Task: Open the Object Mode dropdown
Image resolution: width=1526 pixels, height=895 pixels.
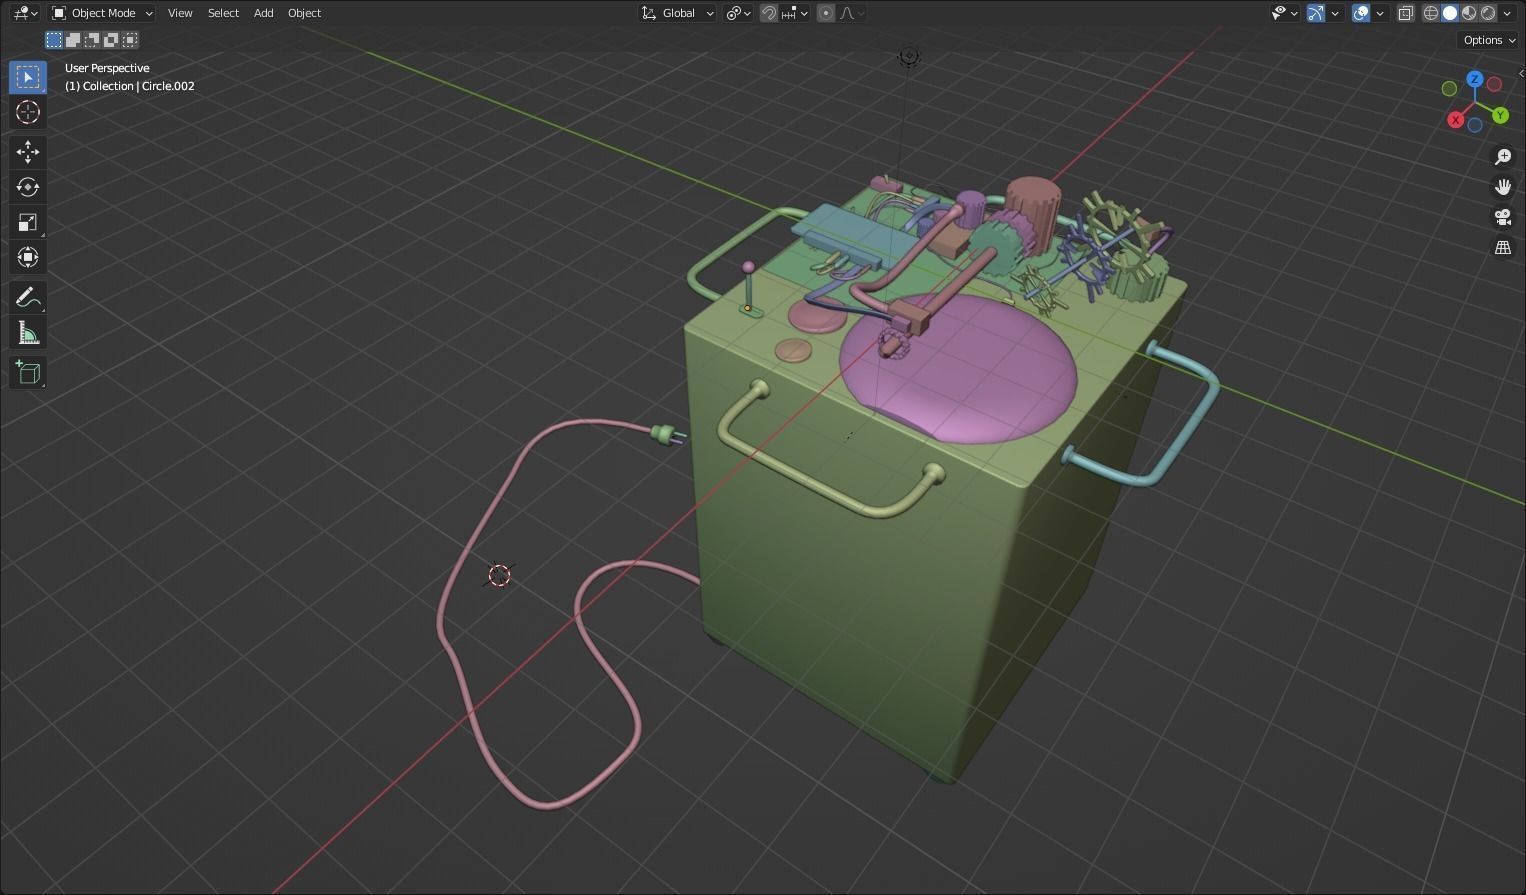Action: (100, 13)
